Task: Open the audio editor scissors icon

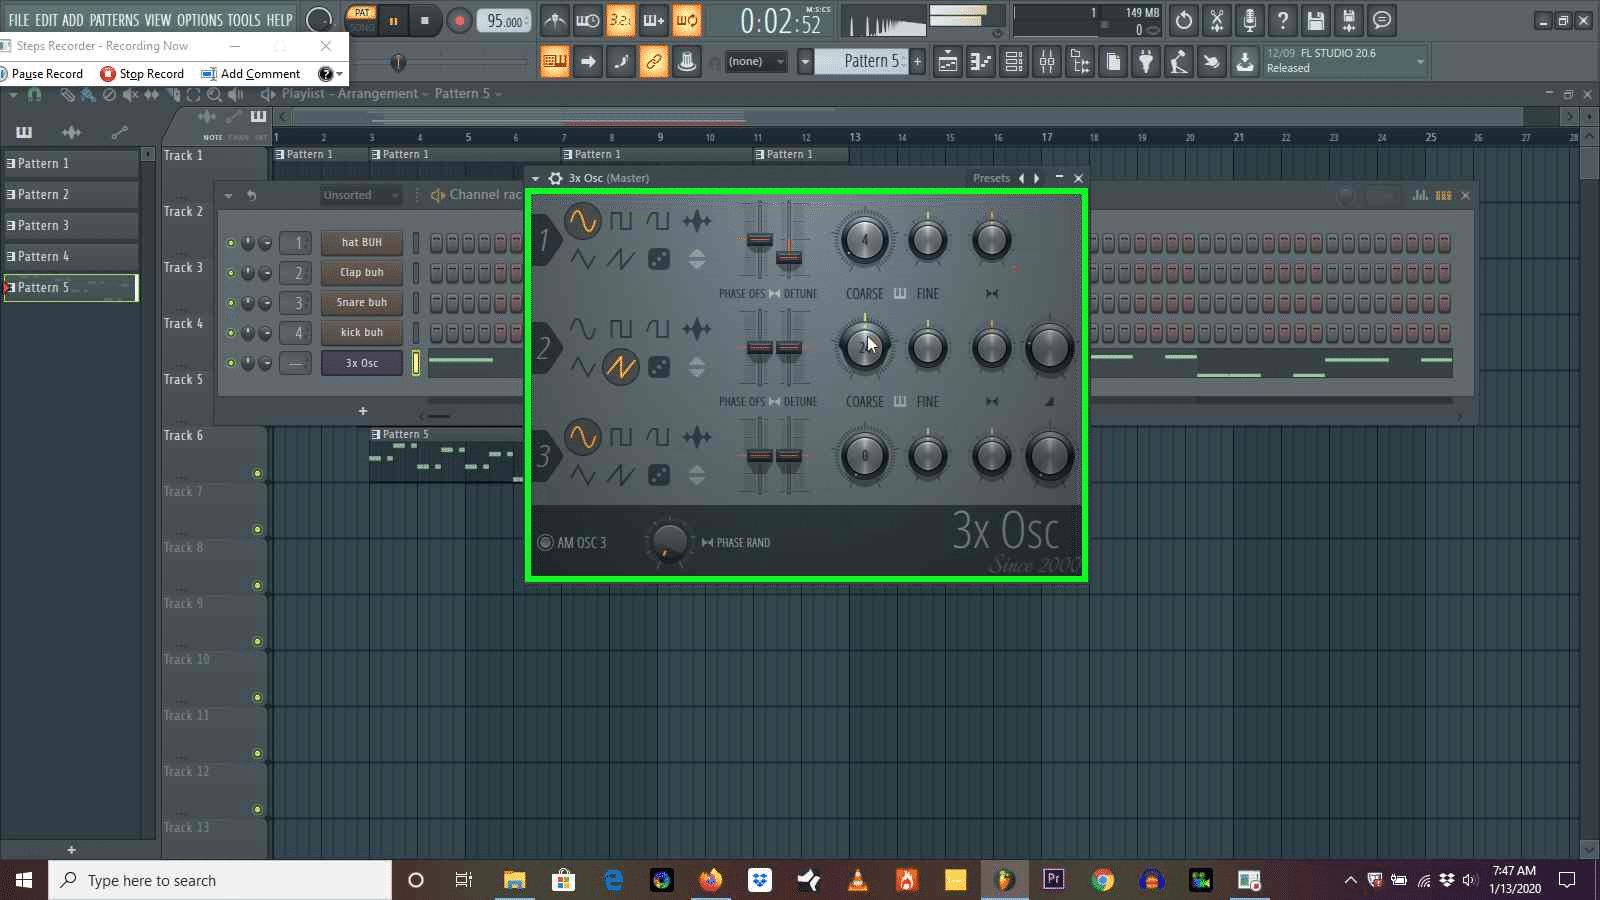Action: (1217, 20)
